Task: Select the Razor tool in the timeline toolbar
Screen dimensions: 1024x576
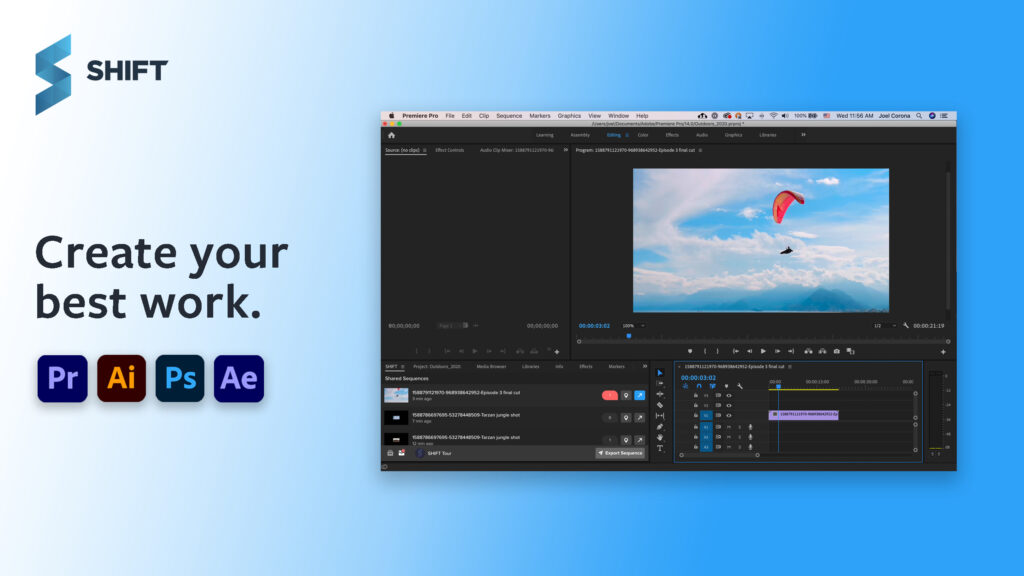Action: click(659, 404)
